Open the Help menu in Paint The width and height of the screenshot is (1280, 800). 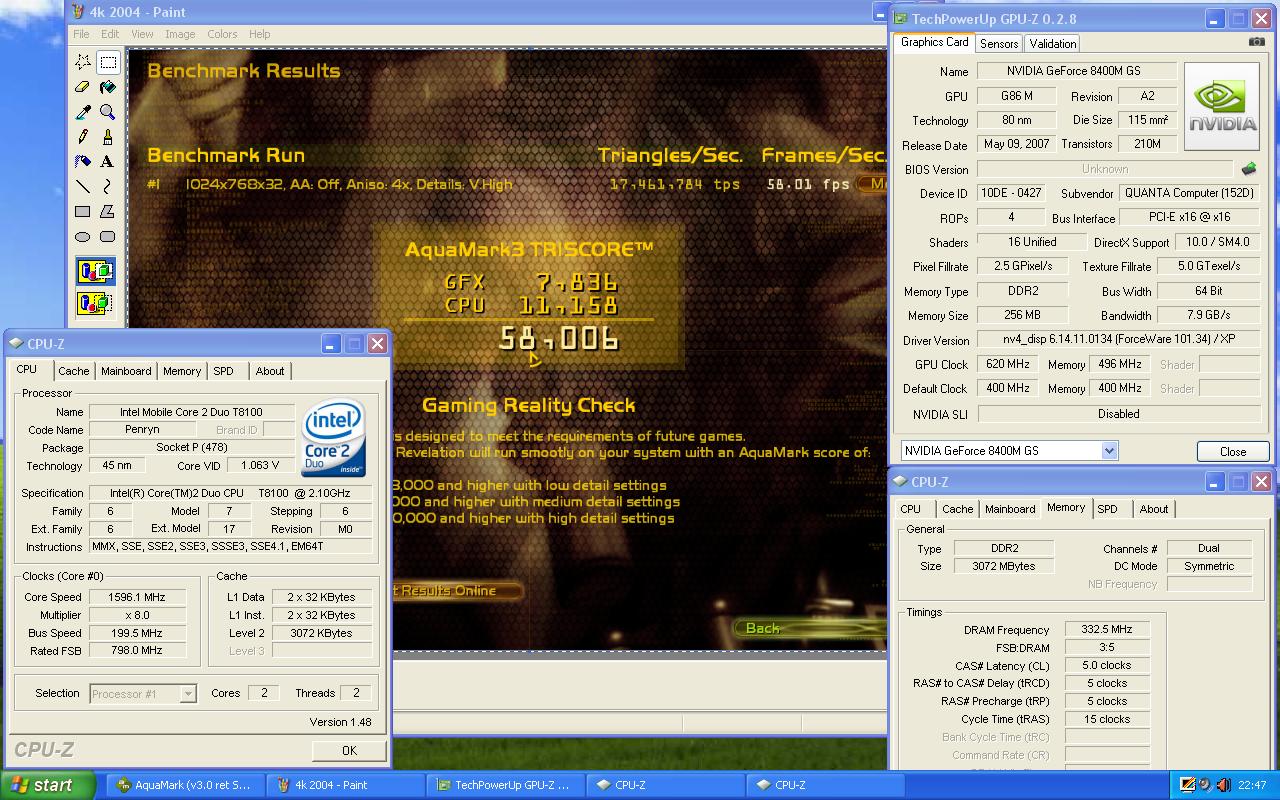tap(259, 34)
